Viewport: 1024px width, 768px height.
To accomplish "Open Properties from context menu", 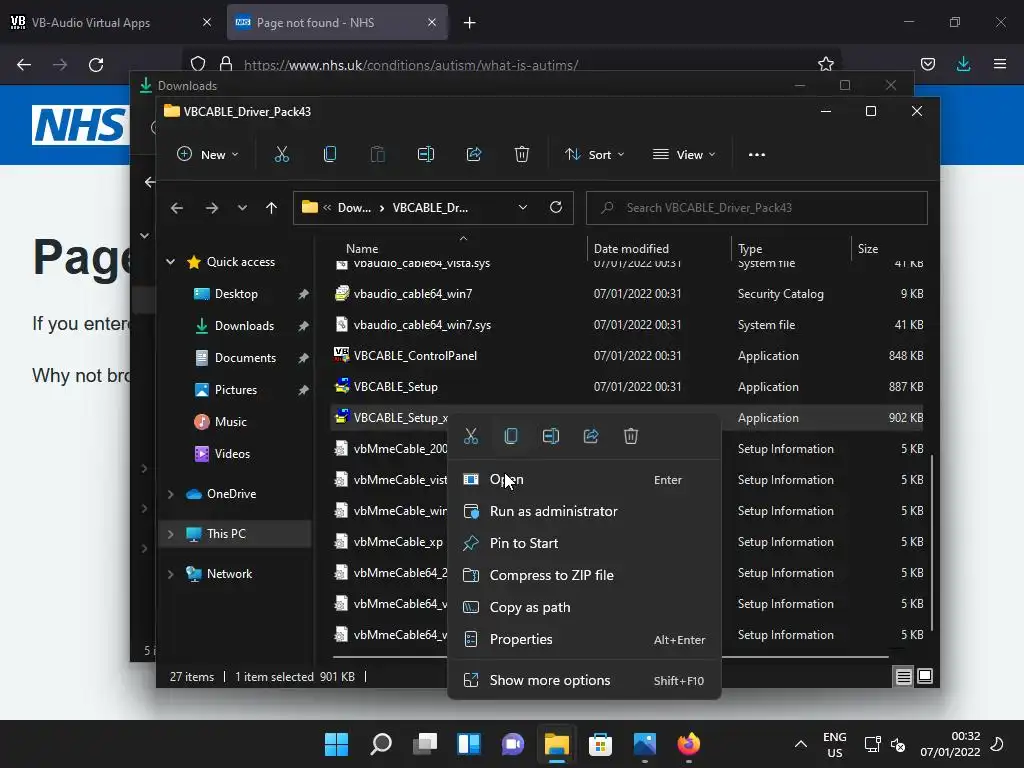I will [584, 639].
